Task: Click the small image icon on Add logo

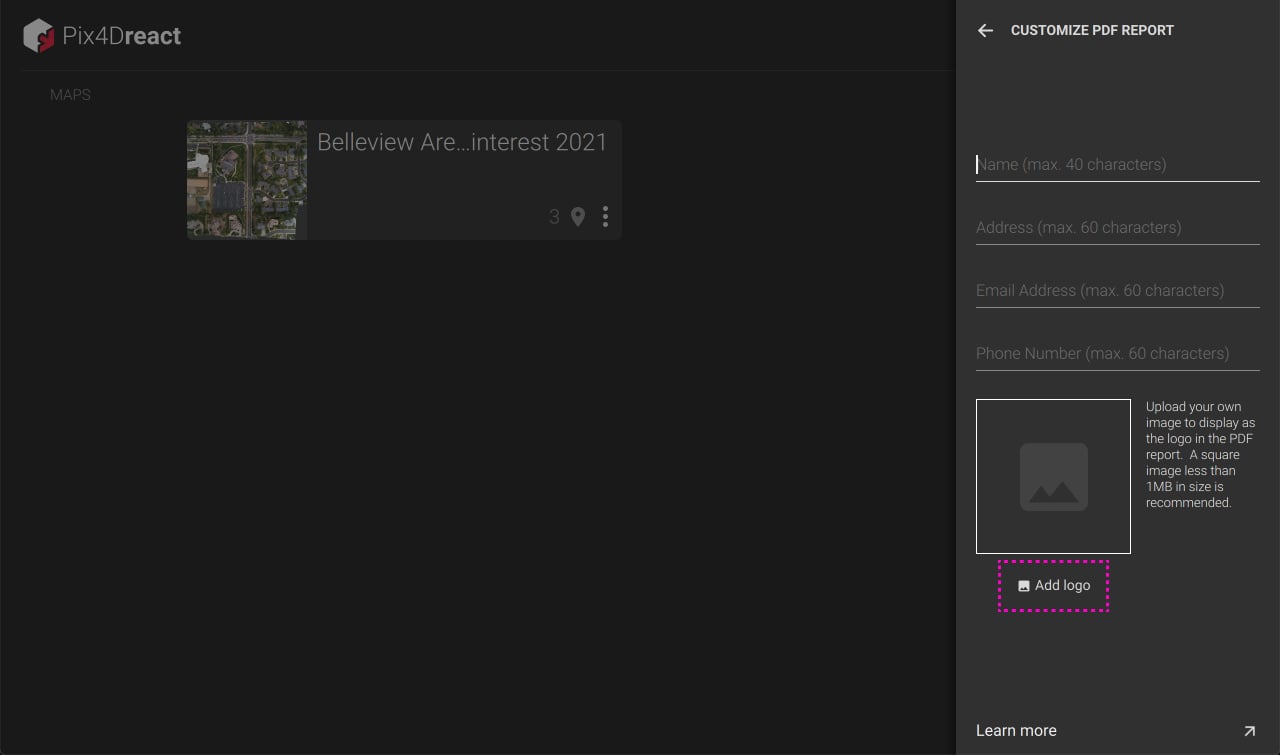Action: tap(1023, 586)
